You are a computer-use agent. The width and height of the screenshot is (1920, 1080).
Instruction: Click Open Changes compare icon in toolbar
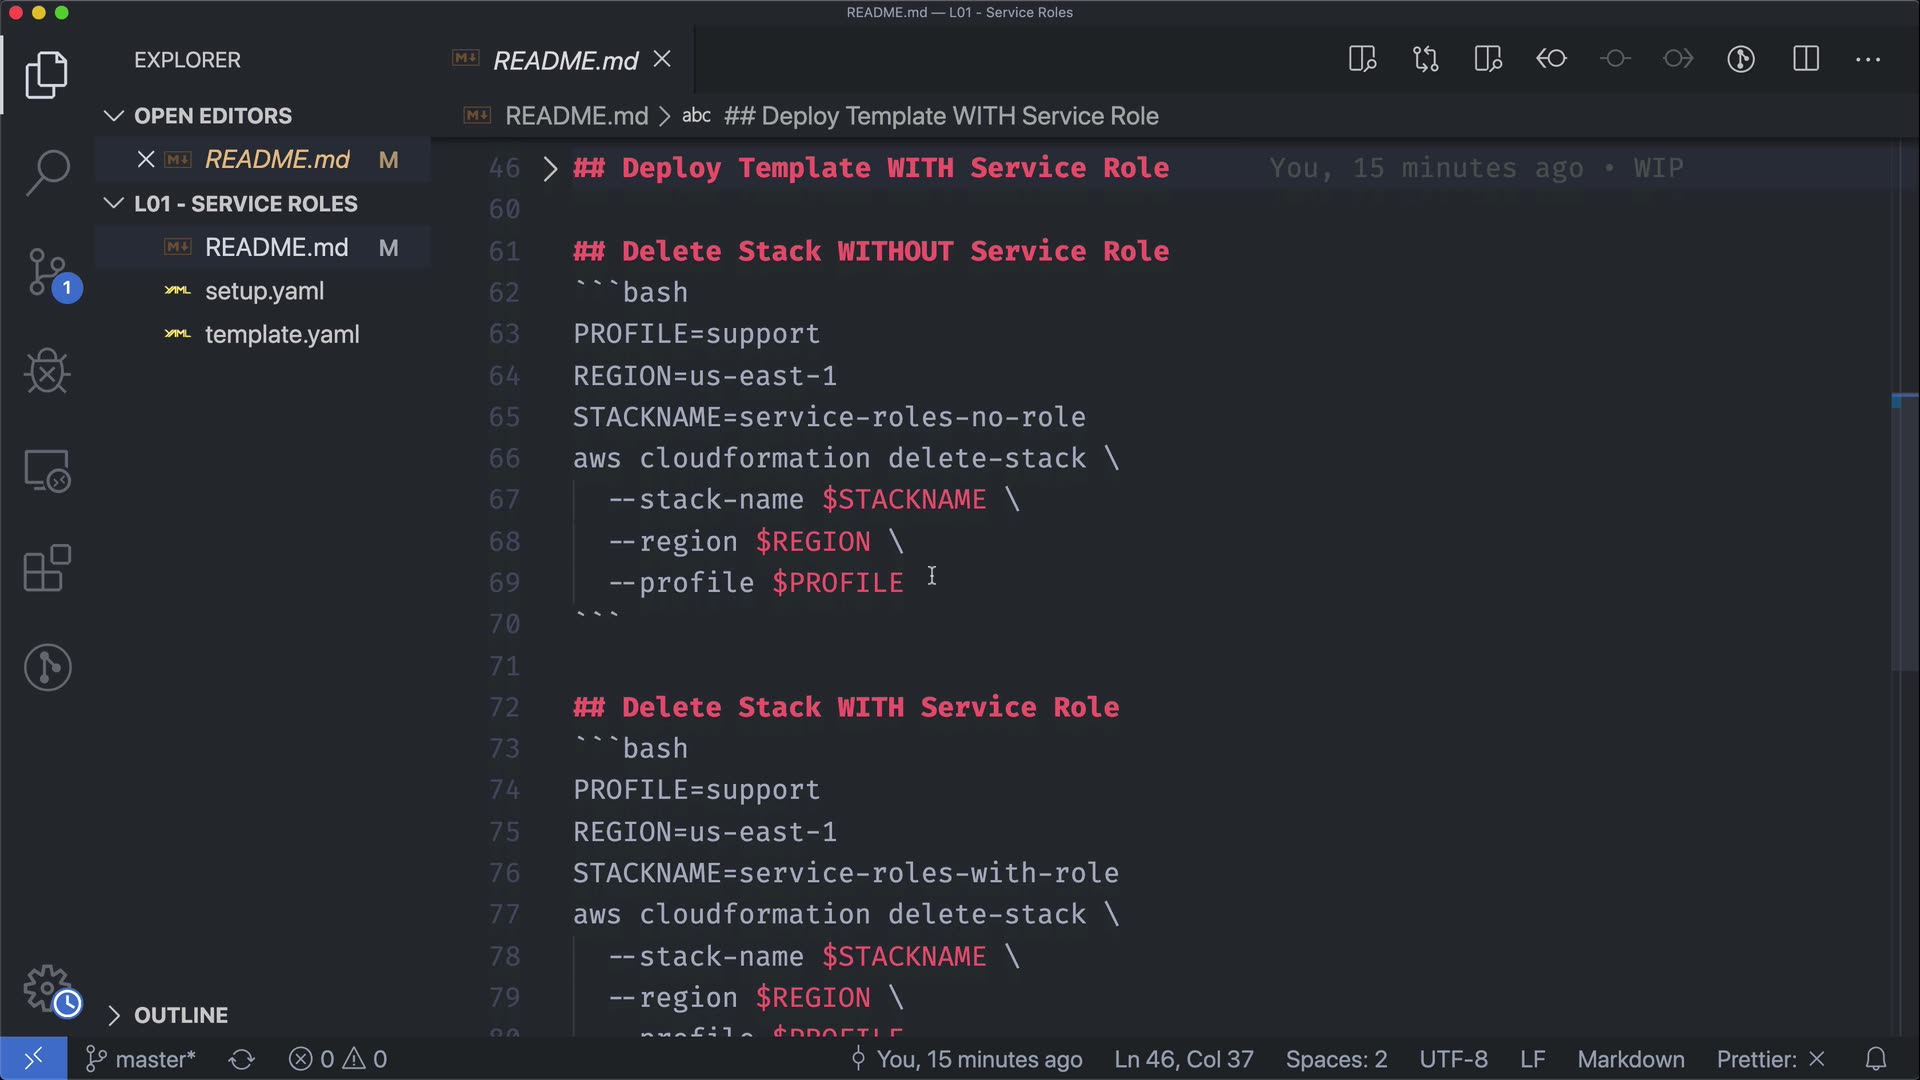[1425, 59]
